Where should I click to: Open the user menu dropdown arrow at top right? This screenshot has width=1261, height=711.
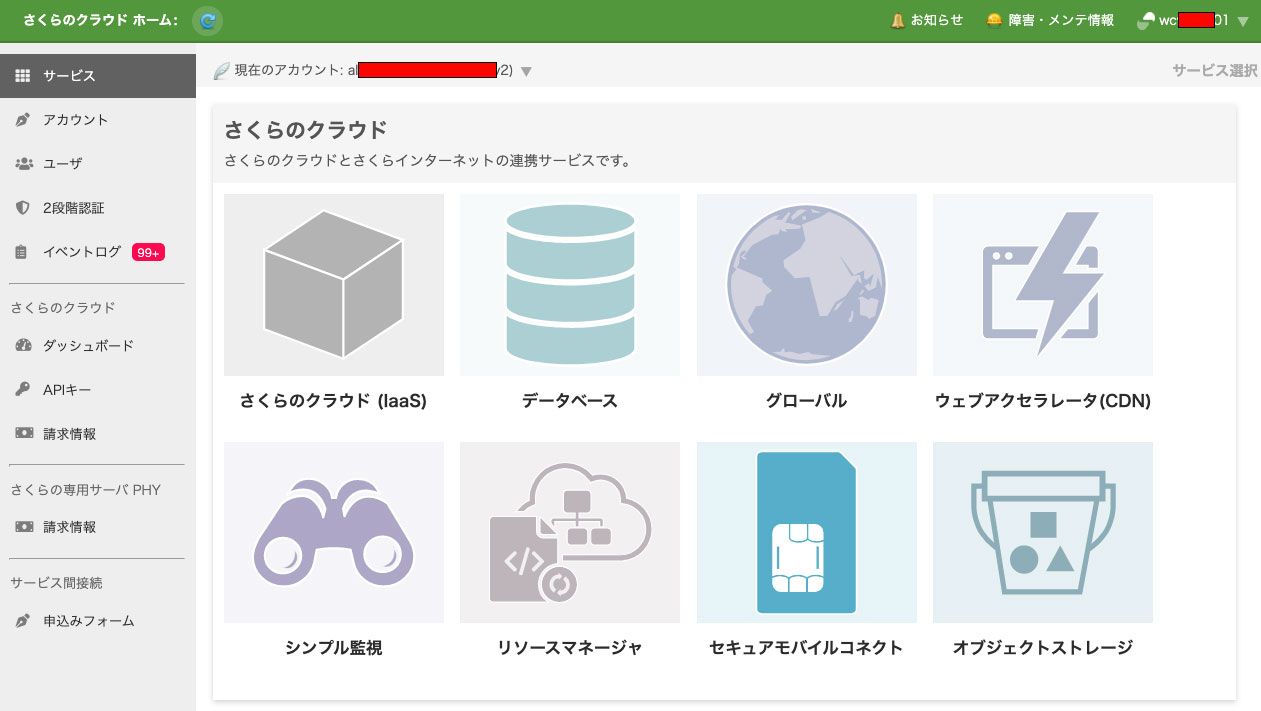[1243, 21]
